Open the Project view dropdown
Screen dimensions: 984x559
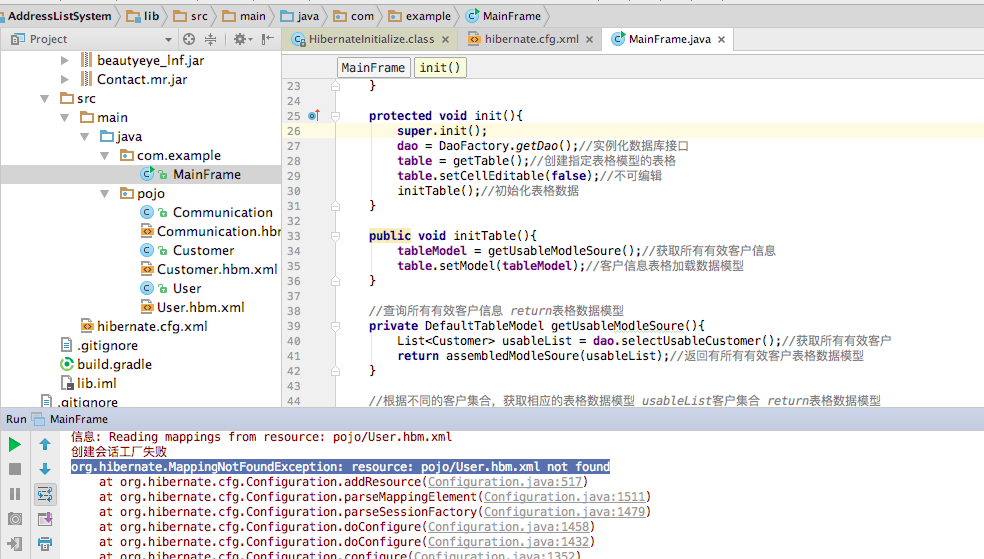point(168,40)
